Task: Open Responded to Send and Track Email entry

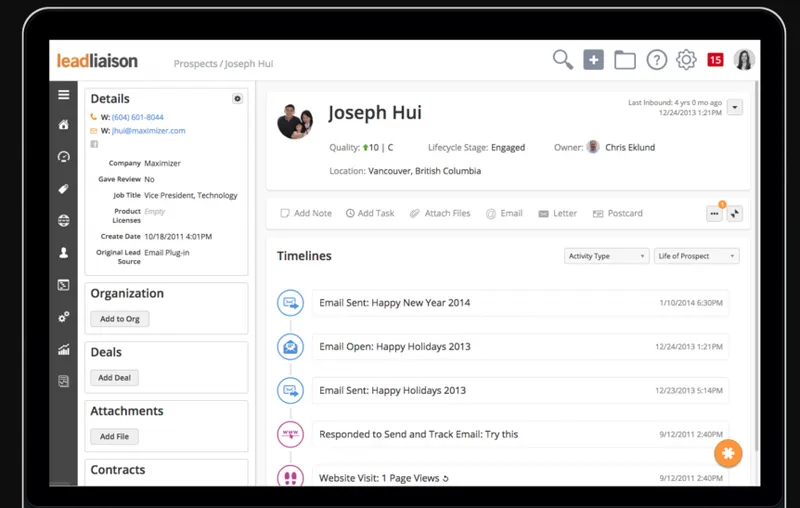Action: coord(520,435)
